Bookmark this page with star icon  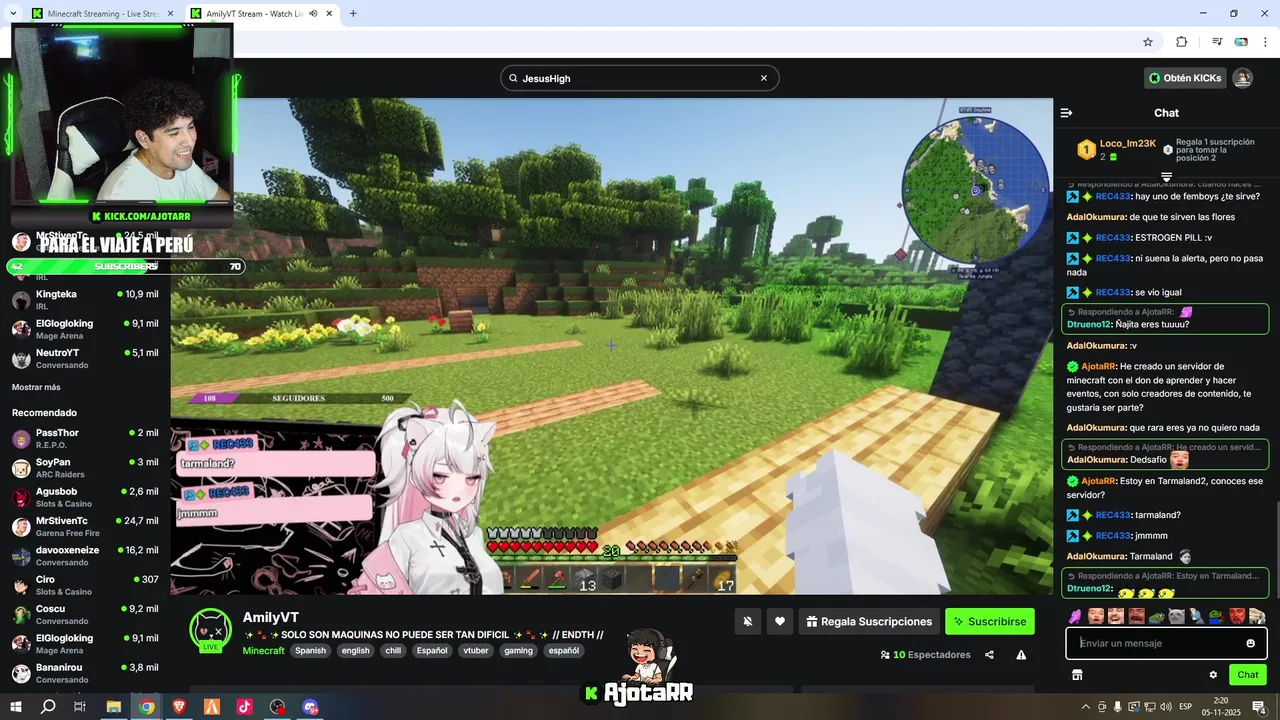click(x=1148, y=42)
